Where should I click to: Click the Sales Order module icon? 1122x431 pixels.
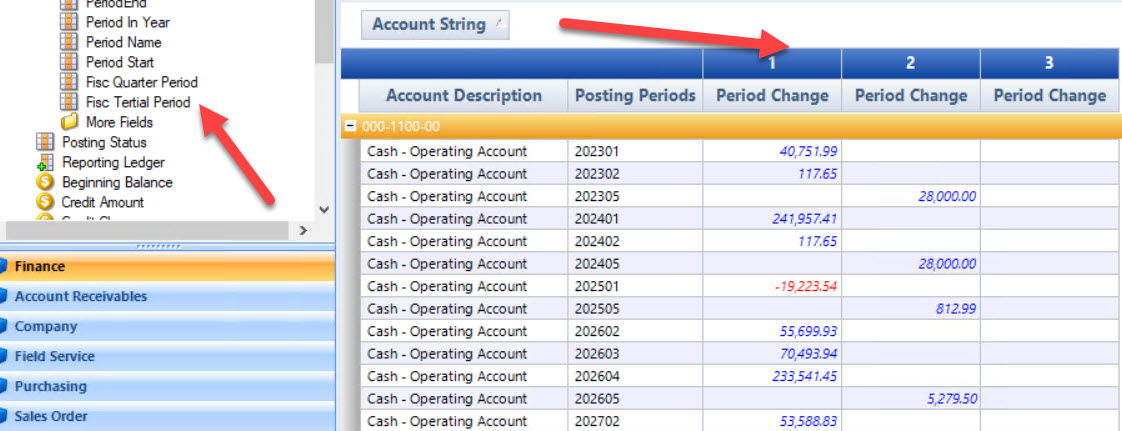coord(4,417)
